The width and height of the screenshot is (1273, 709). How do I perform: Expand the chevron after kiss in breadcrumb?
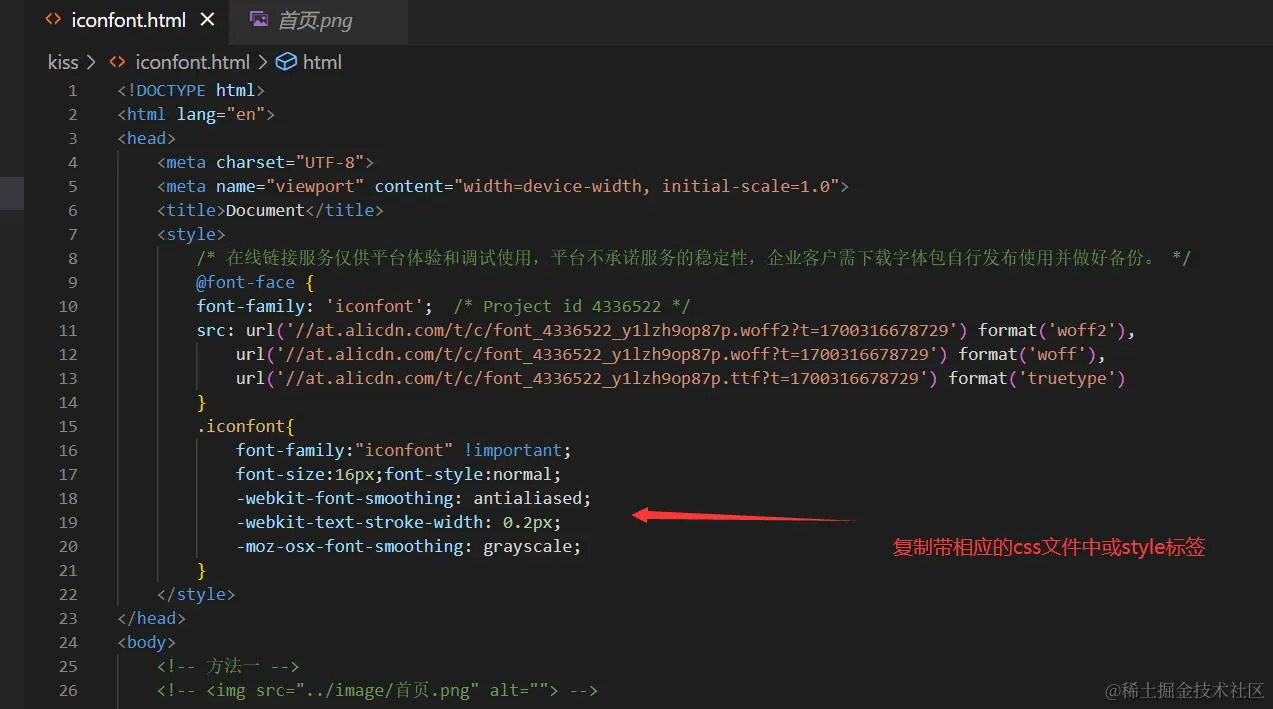click(92, 62)
